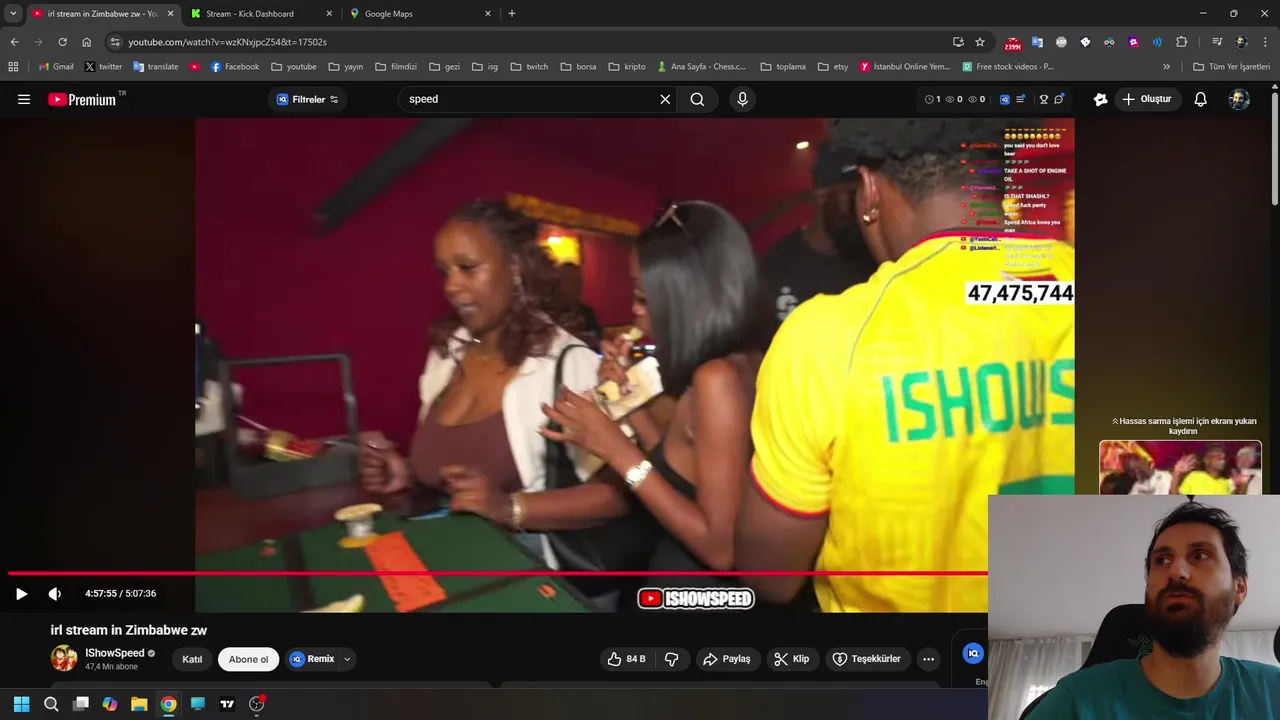
Task: Select the irl stream in Zimbabwe tab
Action: click(x=102, y=14)
